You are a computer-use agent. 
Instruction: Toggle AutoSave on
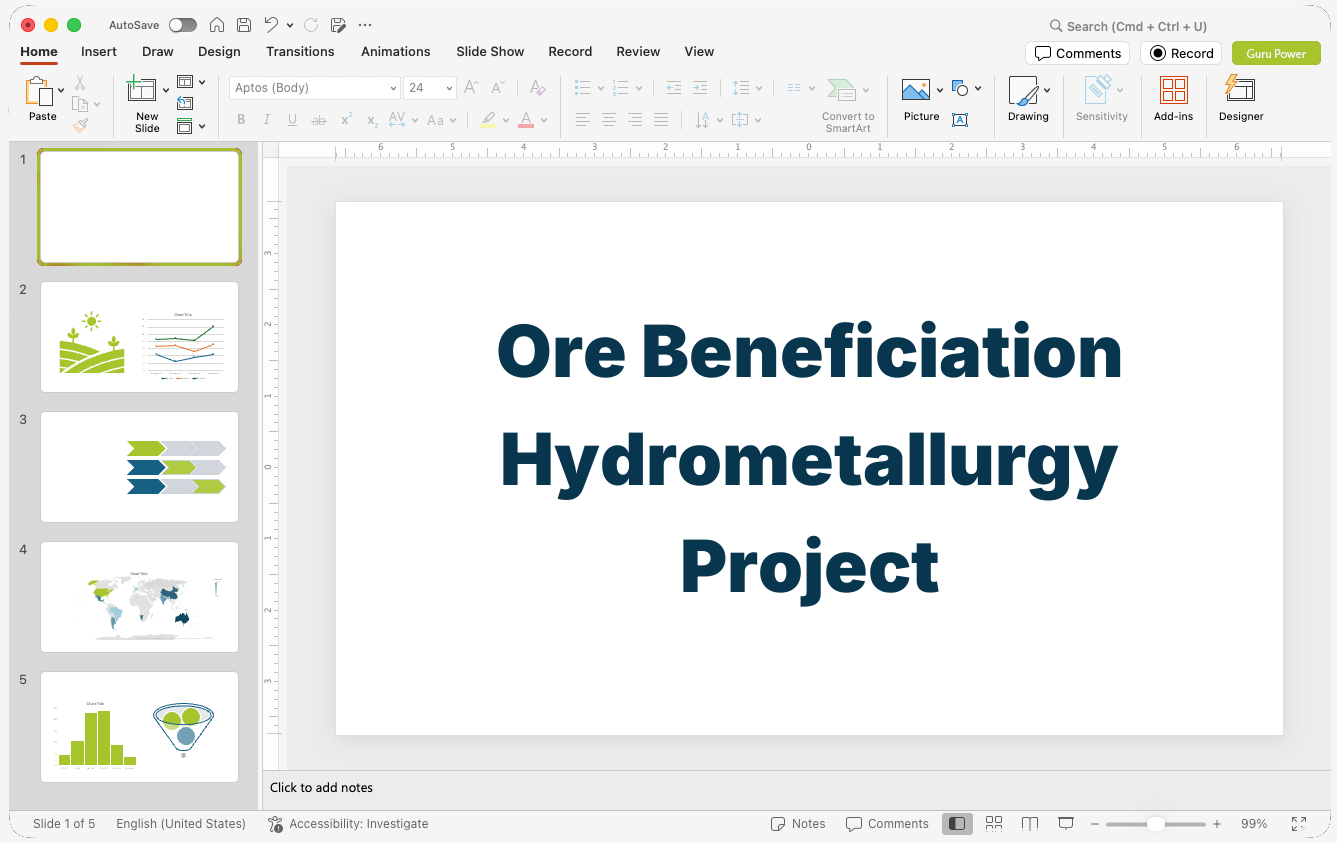pyautogui.click(x=183, y=25)
